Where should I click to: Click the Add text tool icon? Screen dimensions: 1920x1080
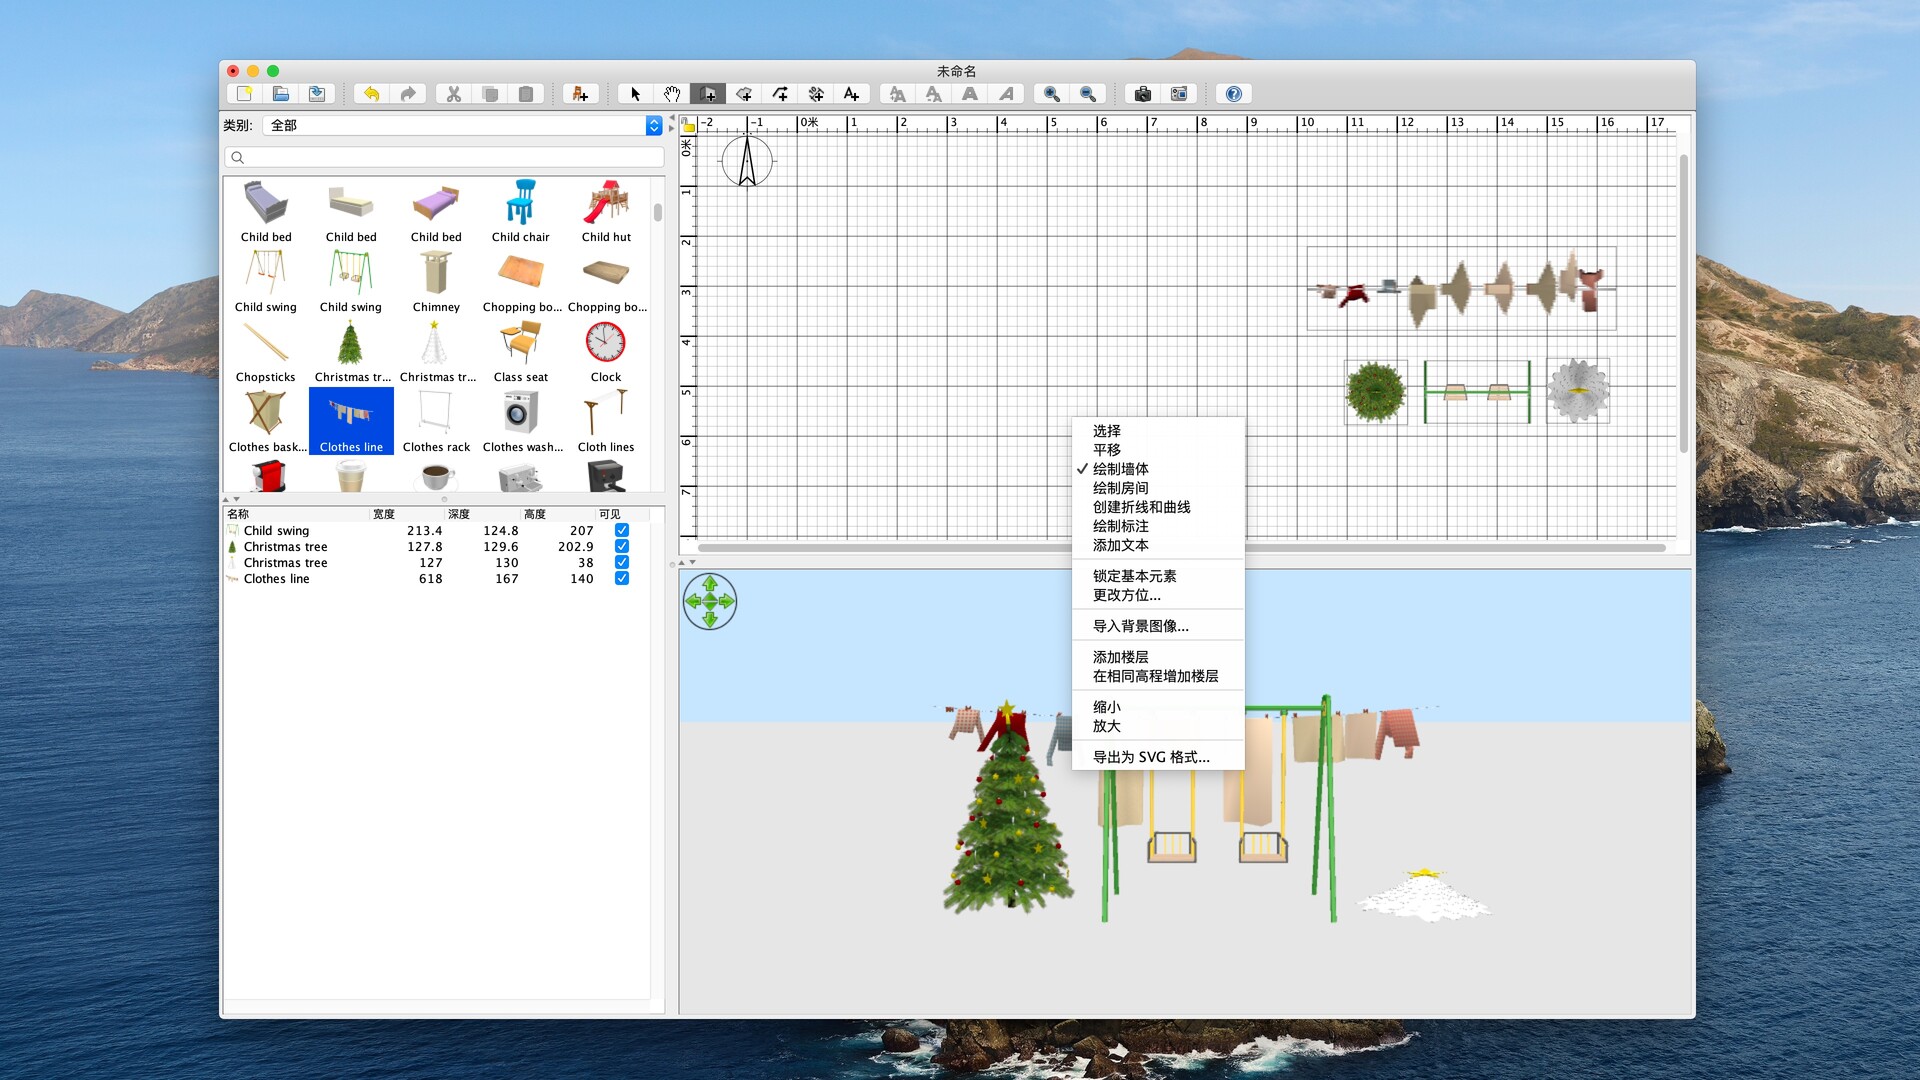(851, 94)
